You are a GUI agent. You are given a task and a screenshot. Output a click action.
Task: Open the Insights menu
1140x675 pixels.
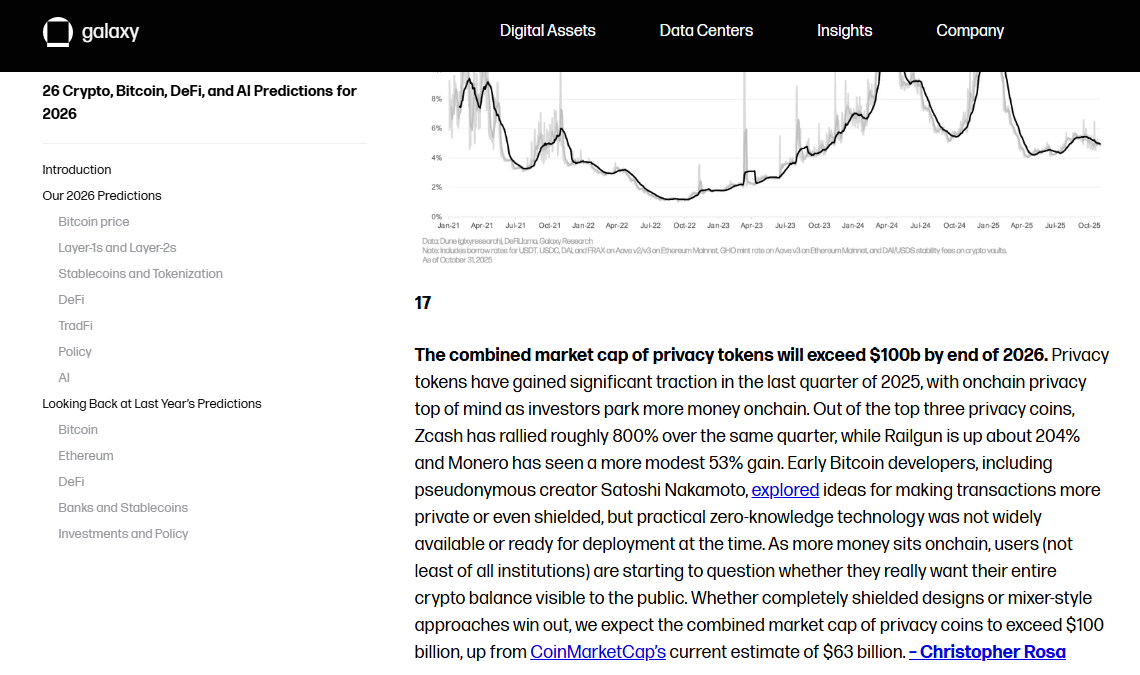pos(844,31)
